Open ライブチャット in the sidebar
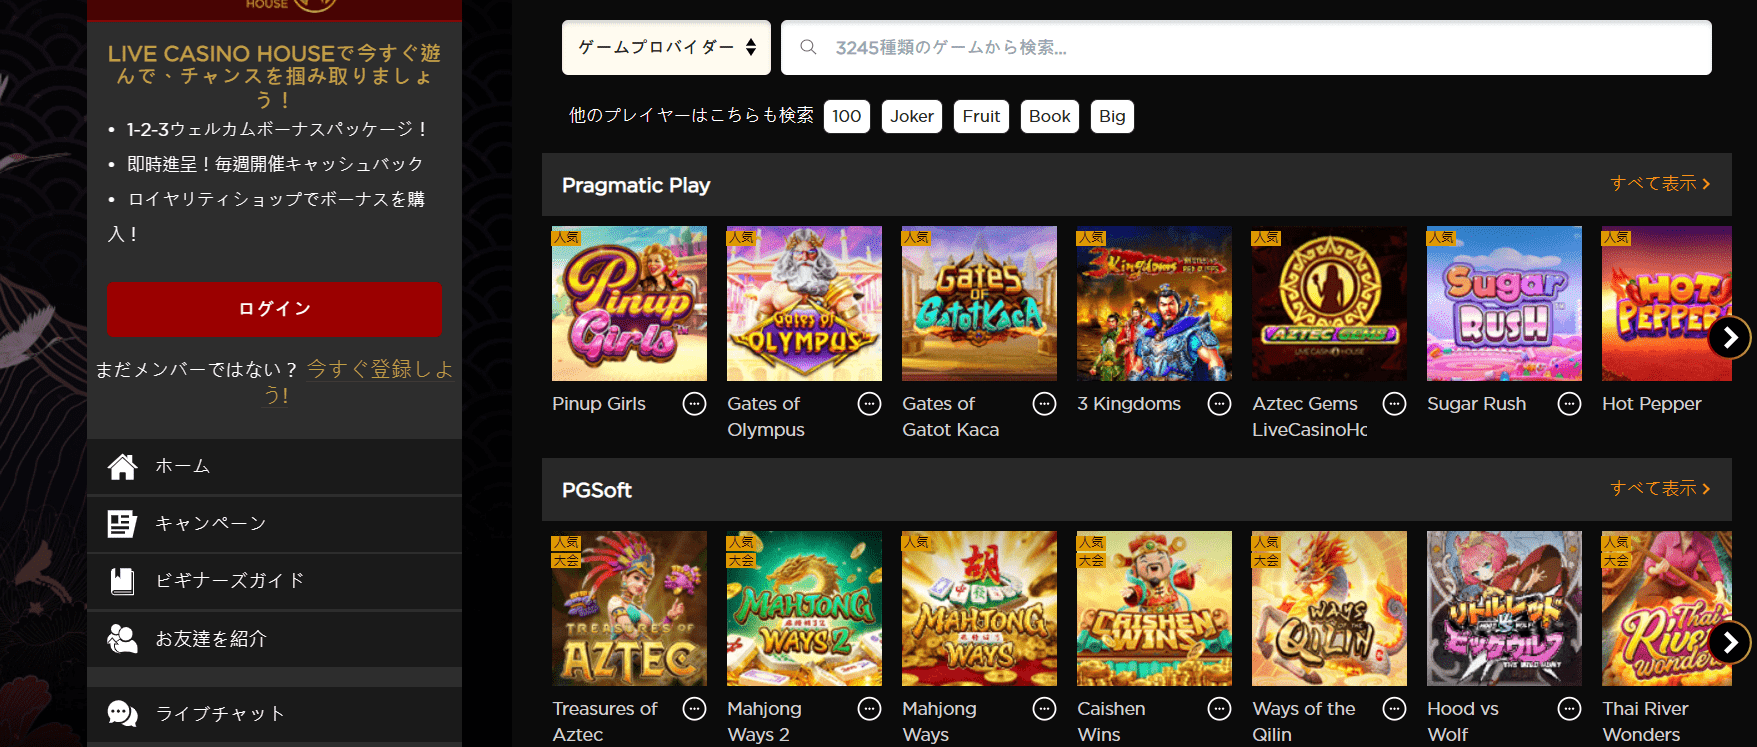 click(x=274, y=714)
